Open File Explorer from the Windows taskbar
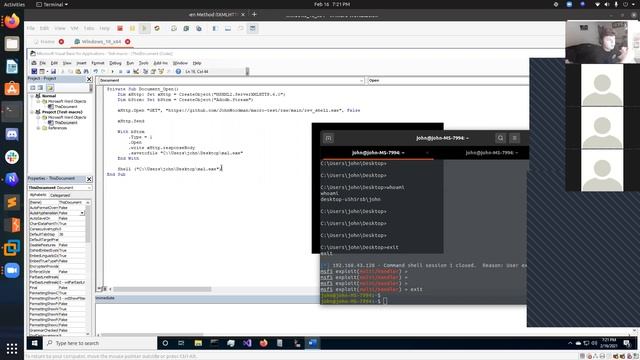640x360 pixels. click(x=198, y=343)
